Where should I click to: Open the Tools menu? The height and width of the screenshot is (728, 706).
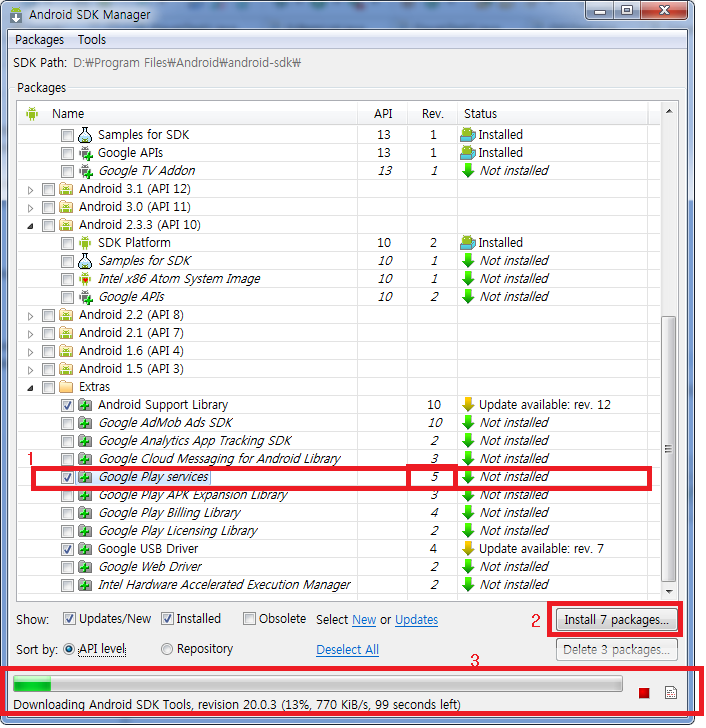[x=92, y=40]
